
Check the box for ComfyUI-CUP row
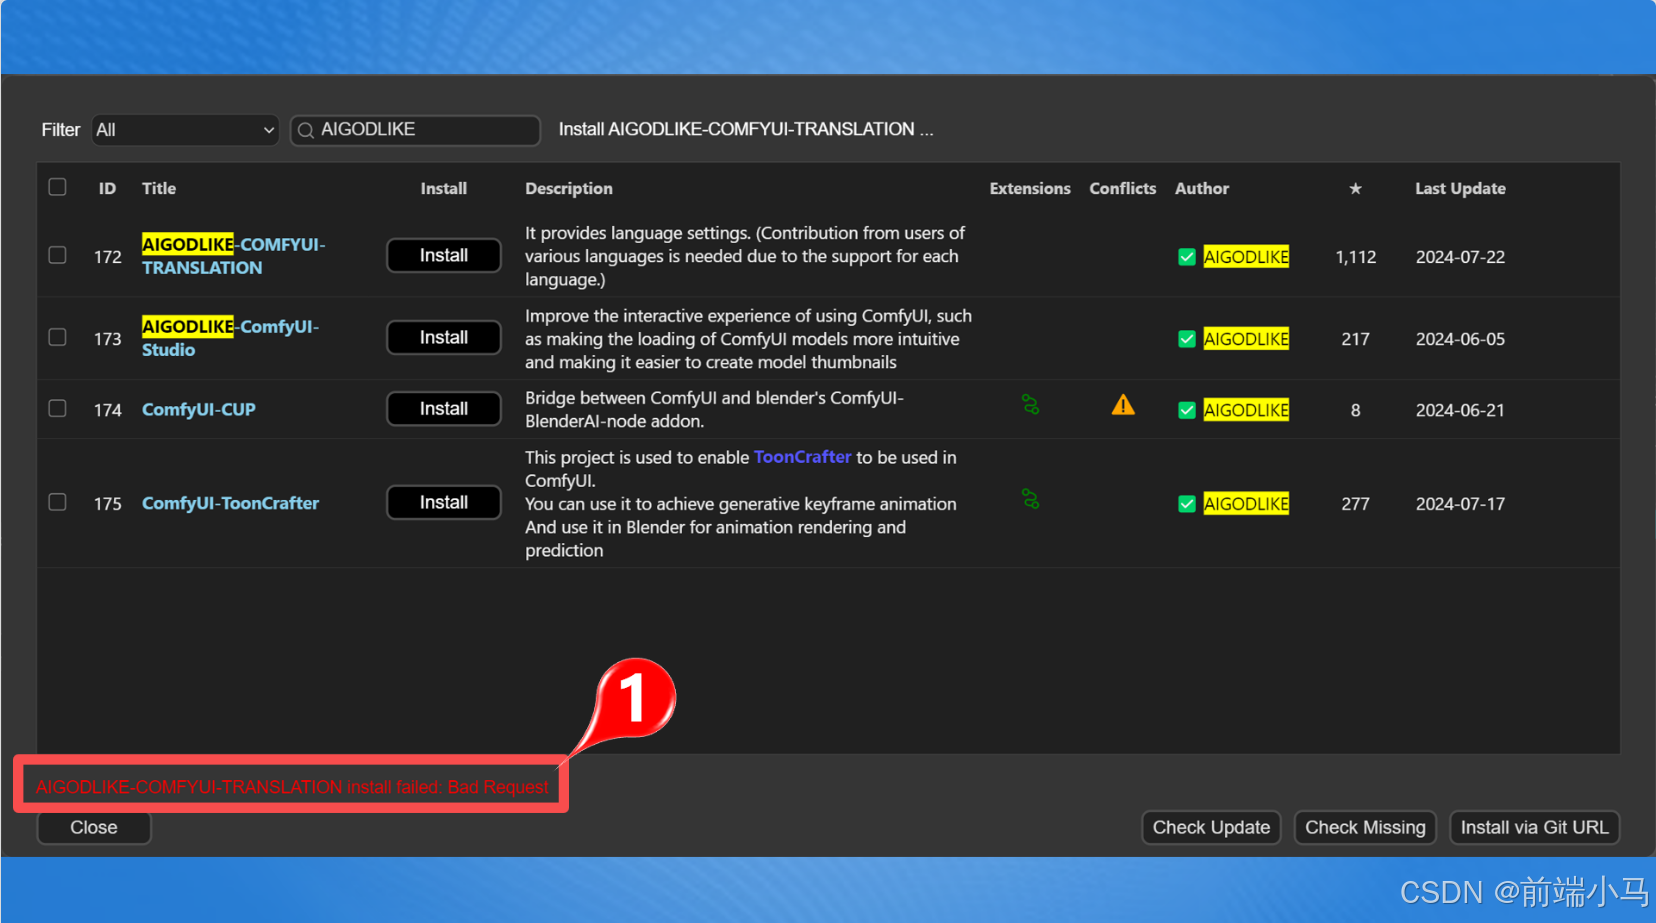(x=58, y=408)
